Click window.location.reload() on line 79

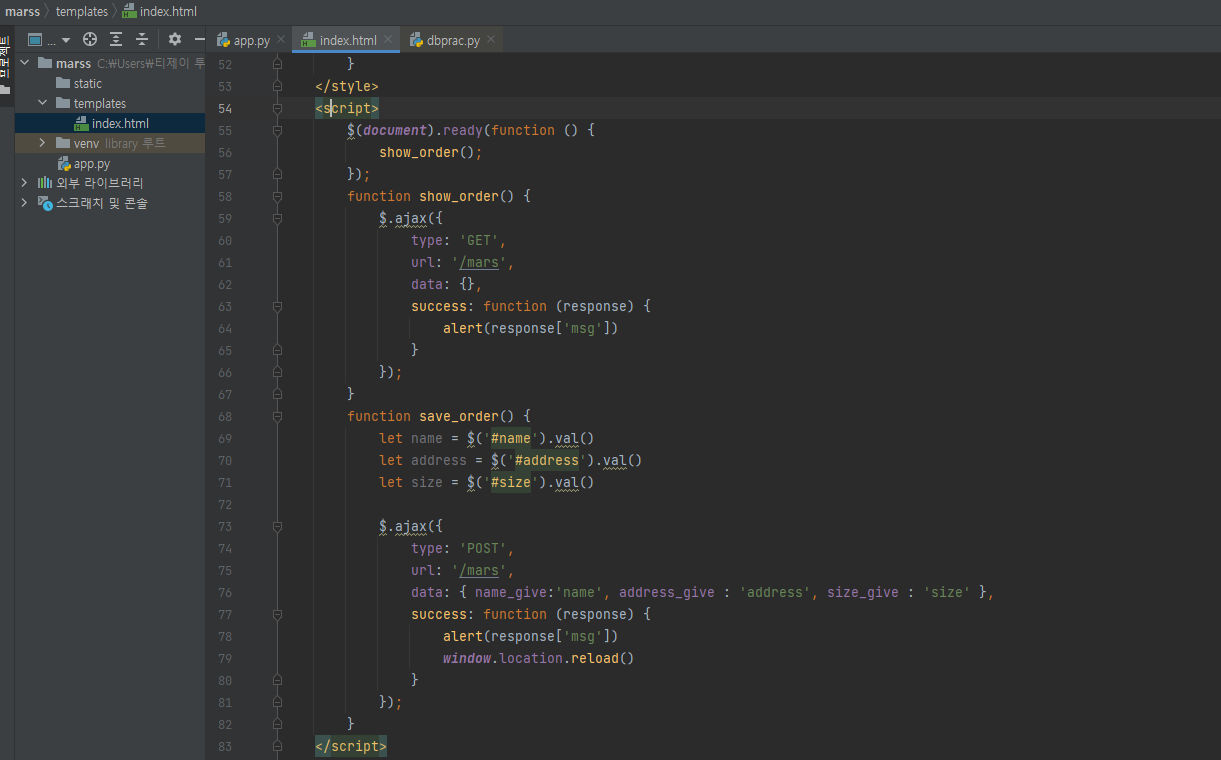pos(539,658)
